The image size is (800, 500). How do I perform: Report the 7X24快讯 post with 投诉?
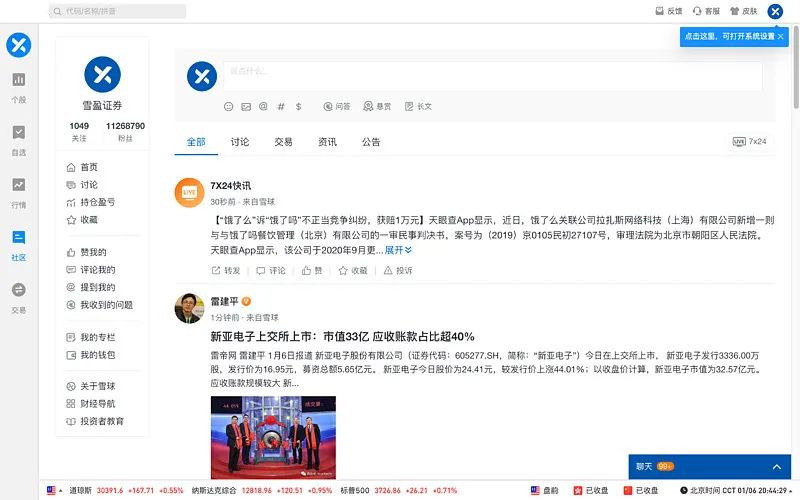[398, 270]
